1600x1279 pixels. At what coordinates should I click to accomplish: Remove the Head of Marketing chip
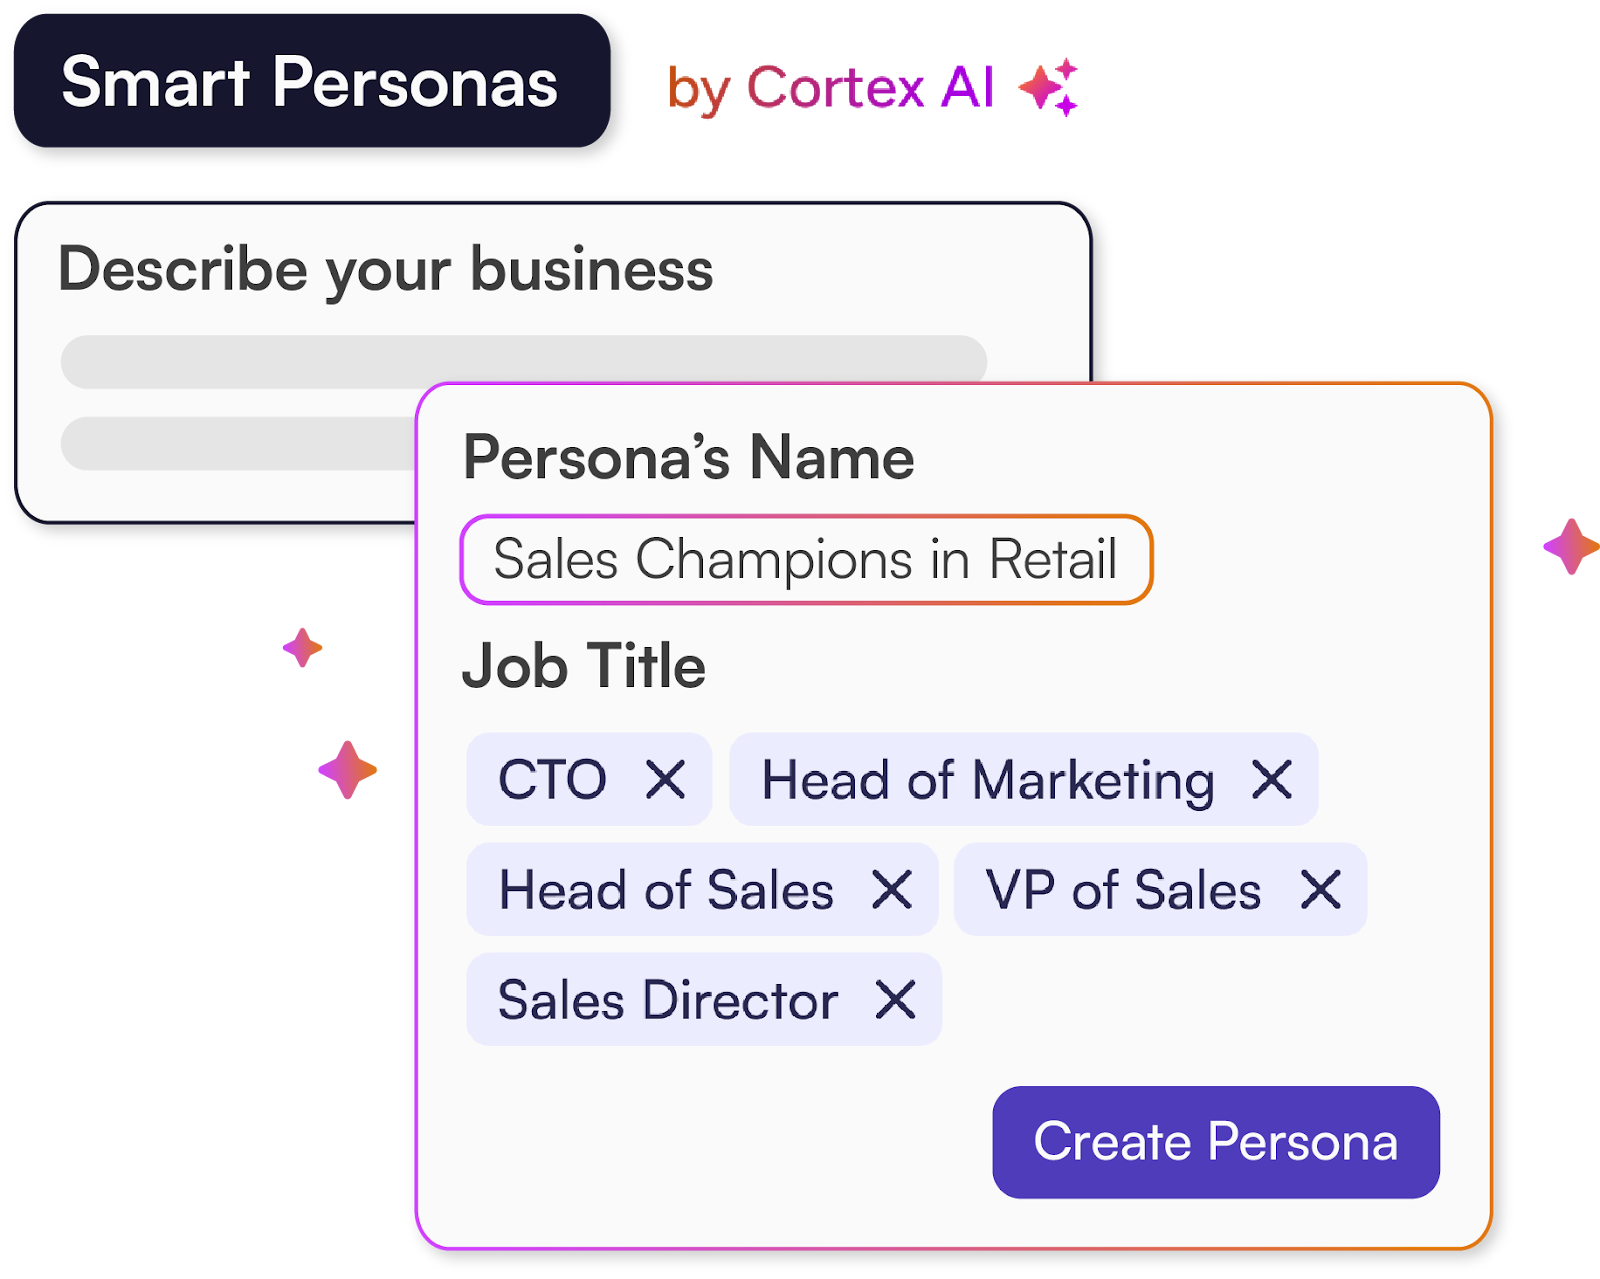(x=1272, y=779)
